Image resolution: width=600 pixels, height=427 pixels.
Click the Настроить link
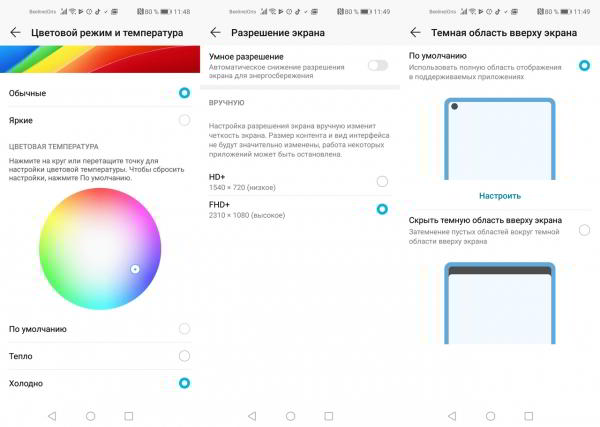click(x=500, y=196)
